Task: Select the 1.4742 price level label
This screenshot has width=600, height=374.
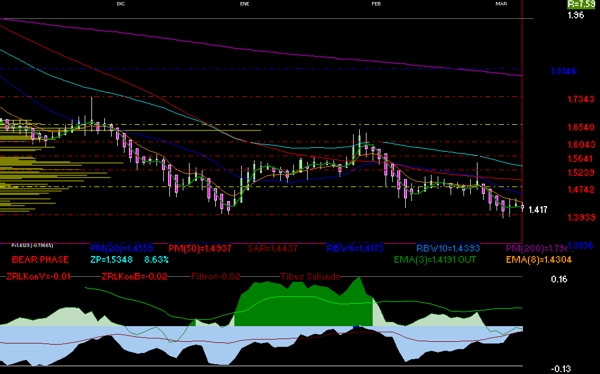Action: point(582,189)
